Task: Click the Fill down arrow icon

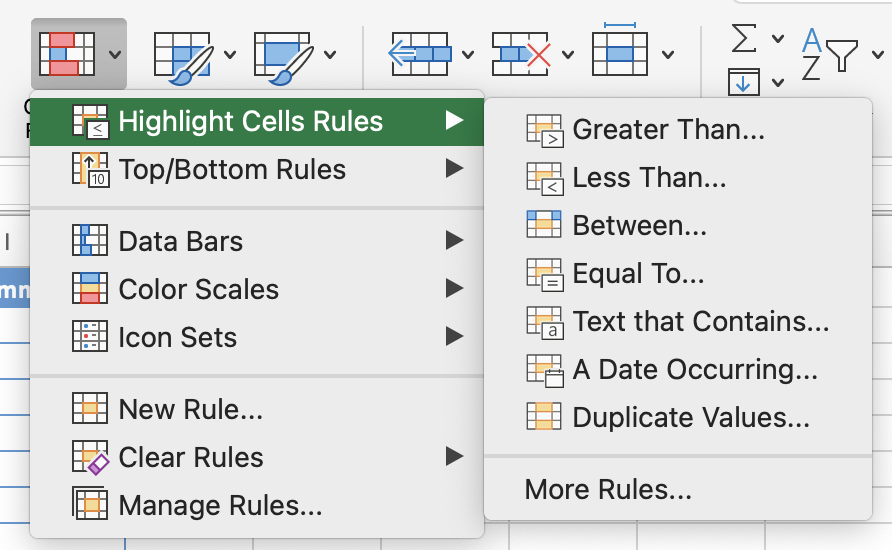Action: 743,82
